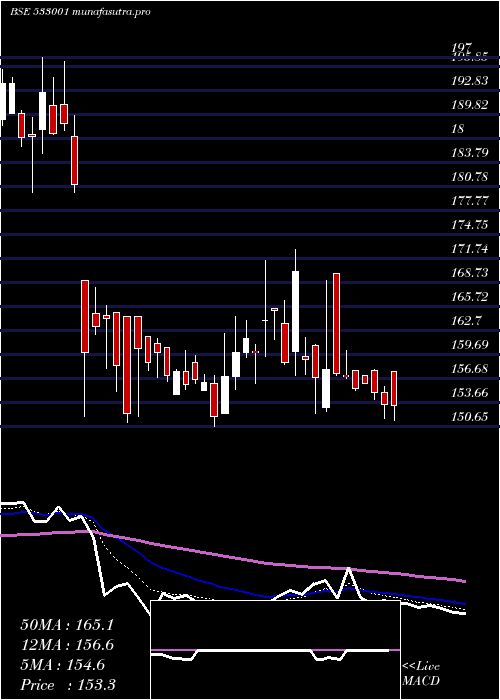Click the tall white candle peaking near 171.74
This screenshot has width=500, height=700.
click(295, 311)
